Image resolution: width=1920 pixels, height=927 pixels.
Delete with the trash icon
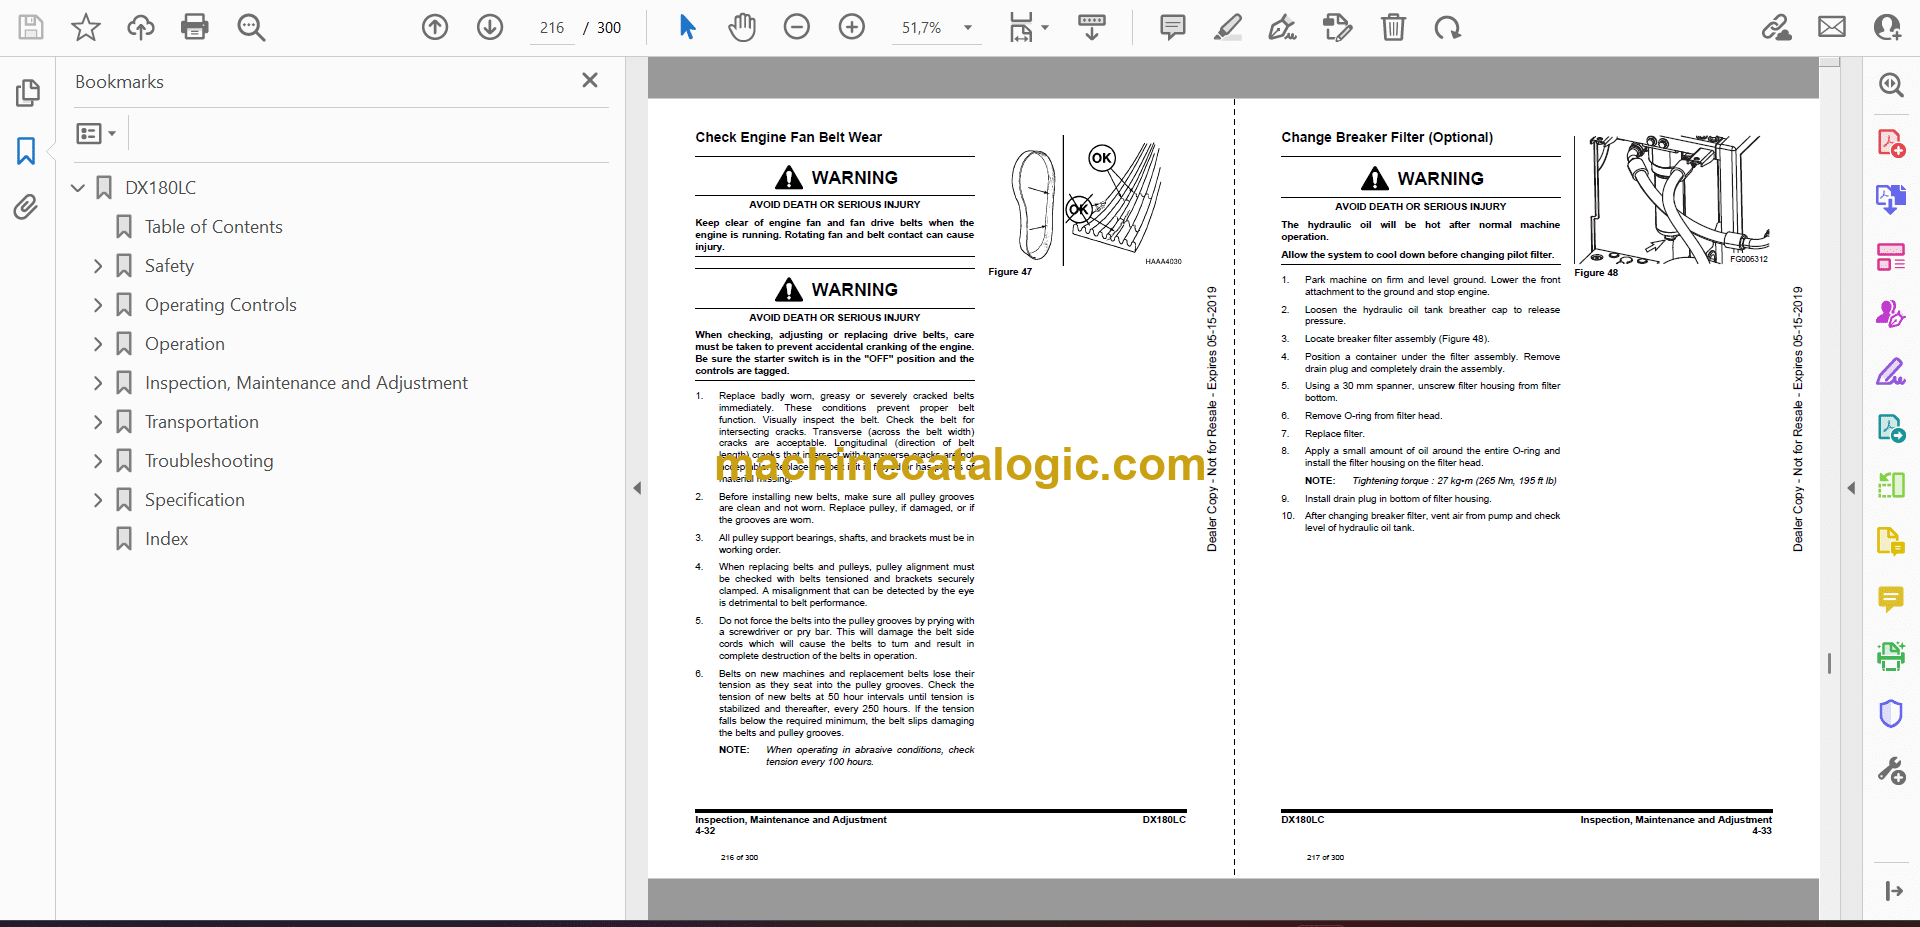click(x=1393, y=27)
